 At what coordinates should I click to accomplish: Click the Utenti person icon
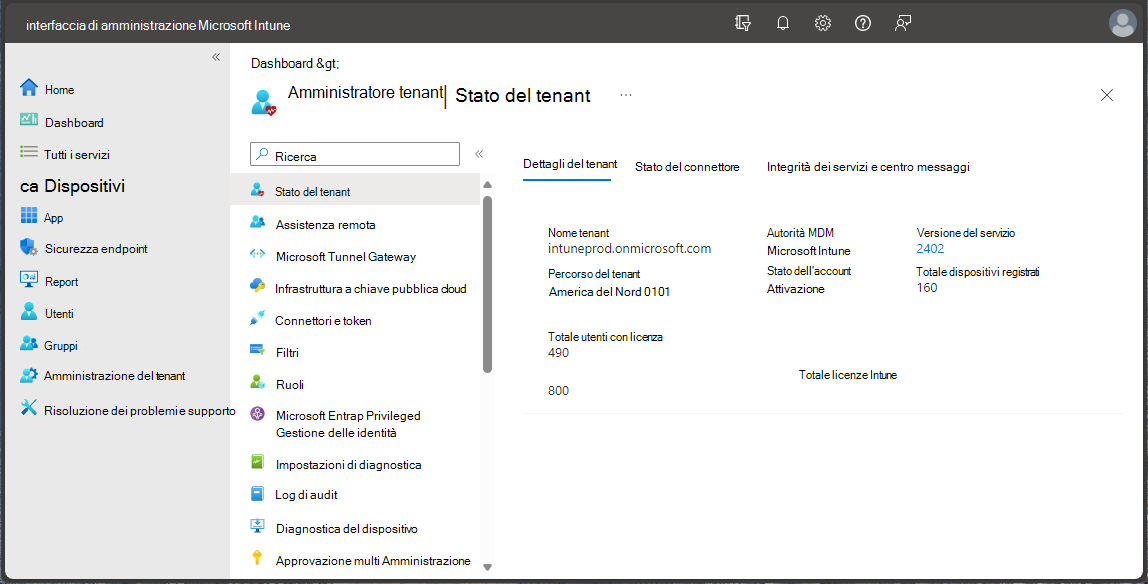tap(29, 312)
